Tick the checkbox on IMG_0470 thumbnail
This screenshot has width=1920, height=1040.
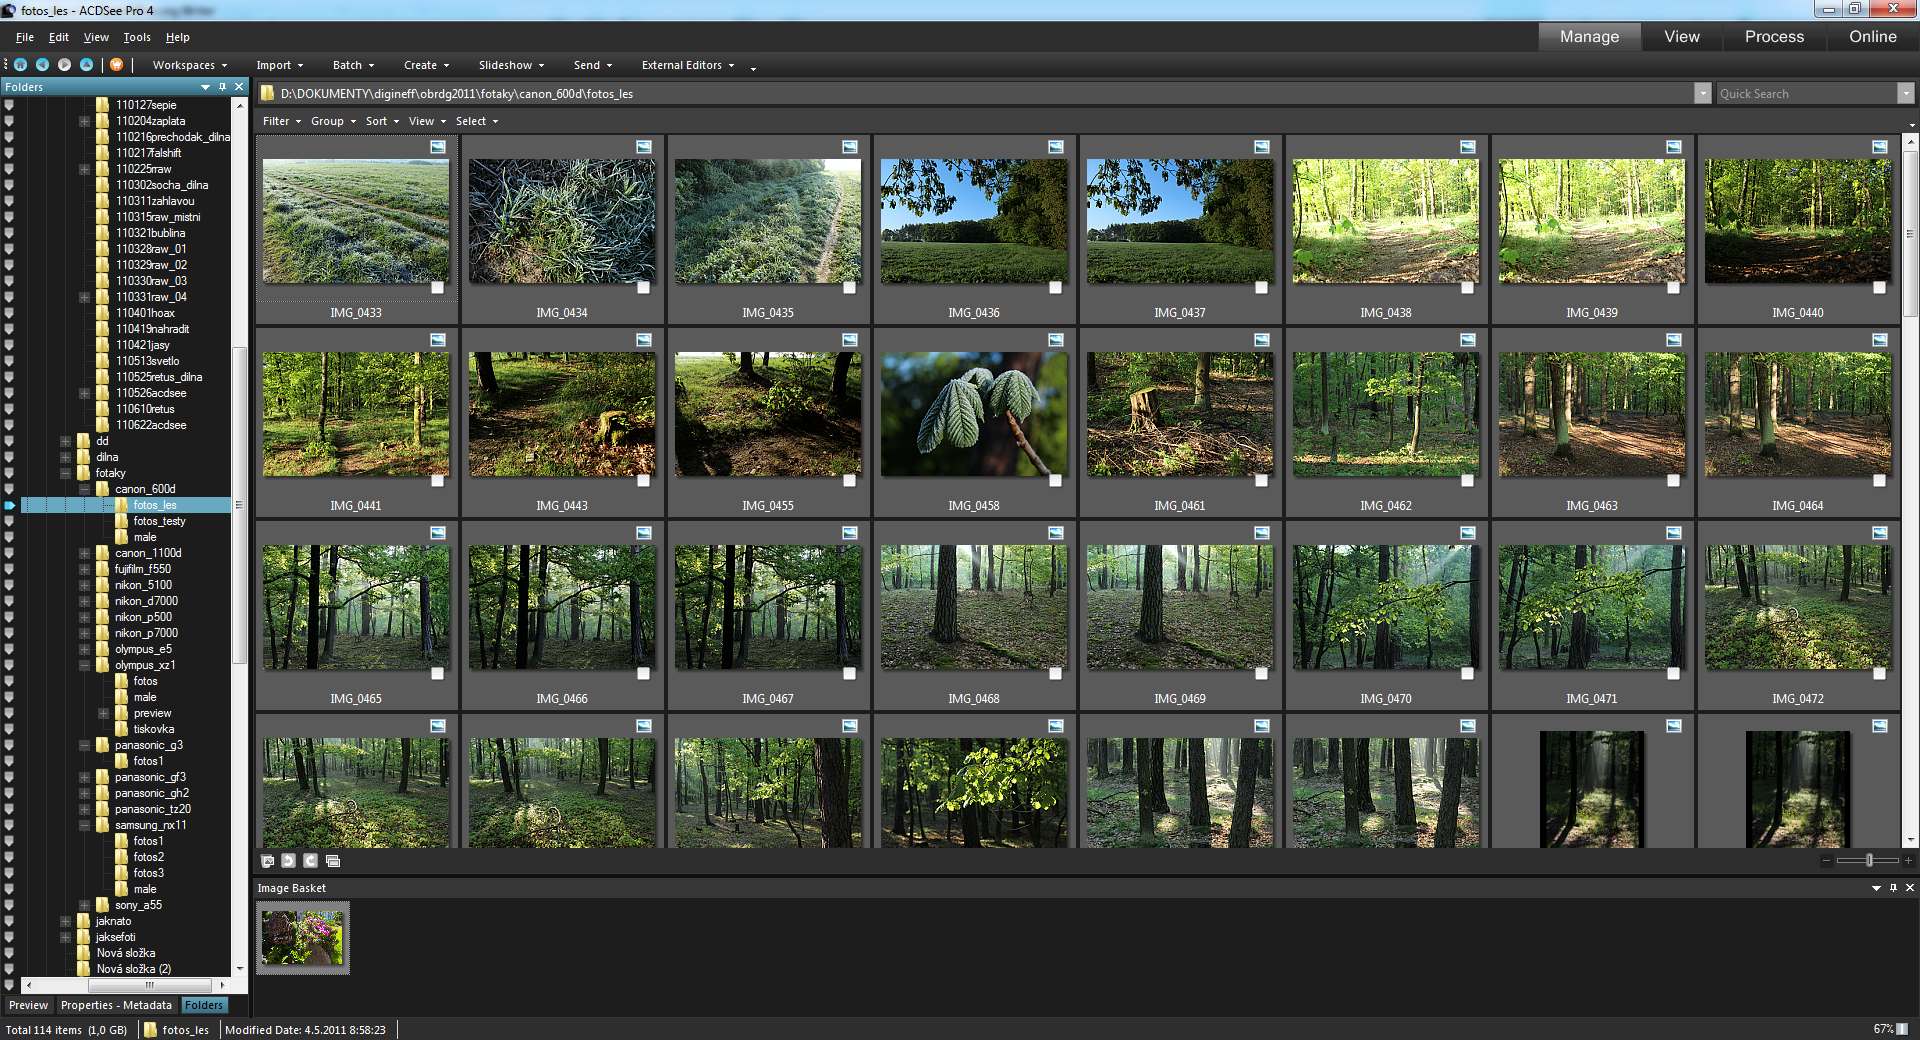click(x=1467, y=674)
